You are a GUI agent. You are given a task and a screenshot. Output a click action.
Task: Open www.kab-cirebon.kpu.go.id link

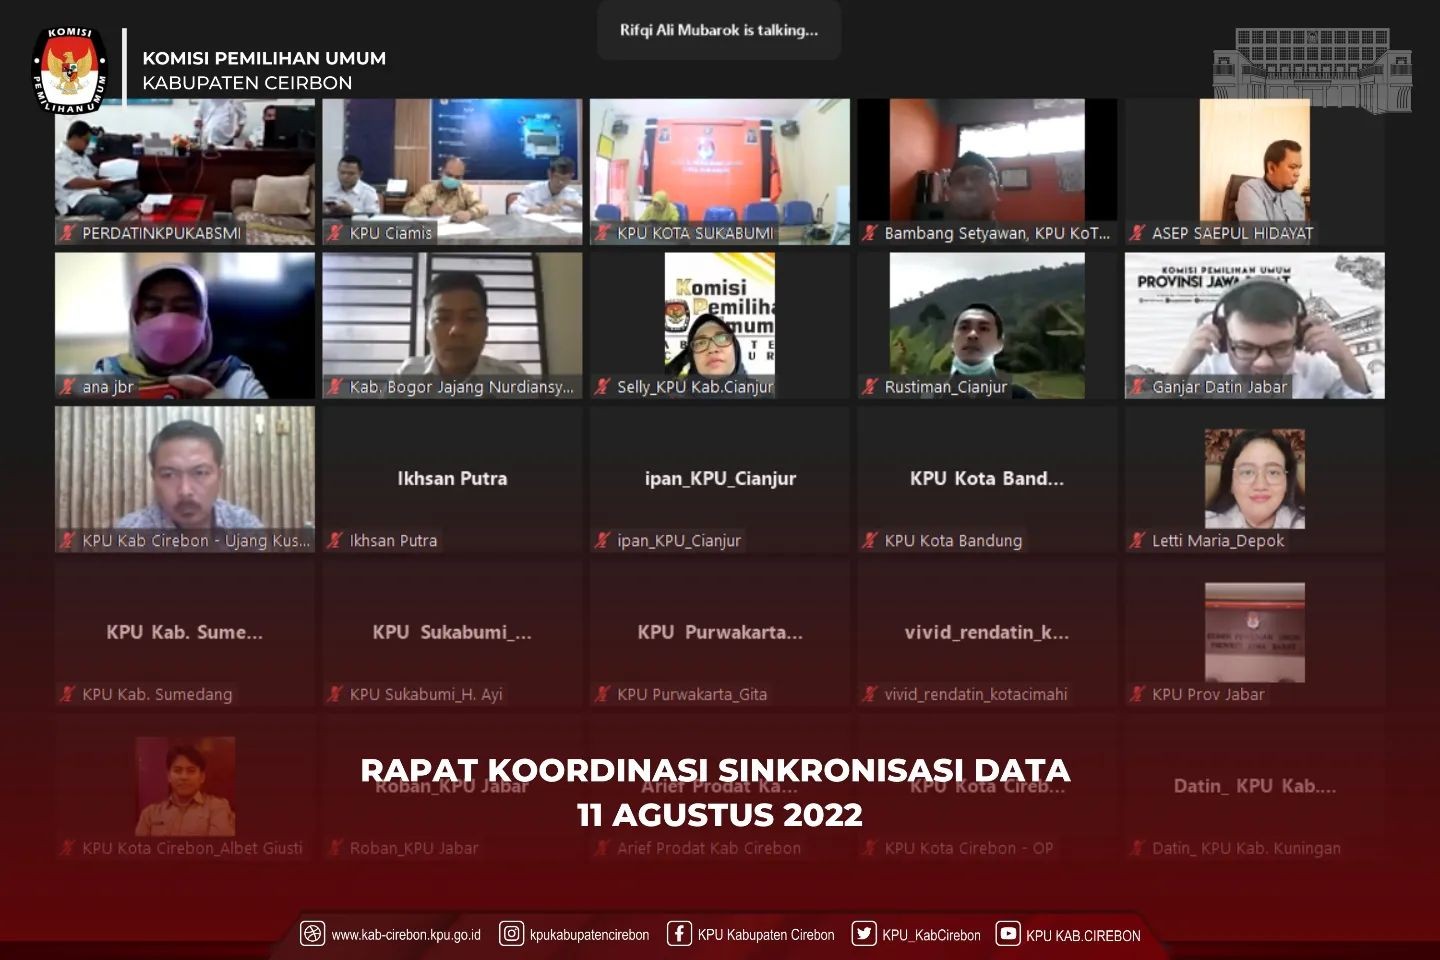(x=405, y=935)
